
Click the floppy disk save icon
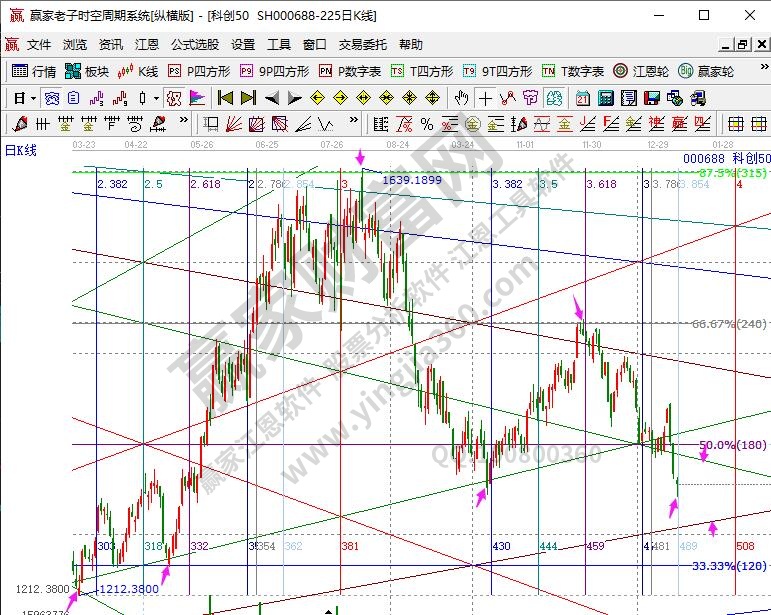click(x=651, y=98)
